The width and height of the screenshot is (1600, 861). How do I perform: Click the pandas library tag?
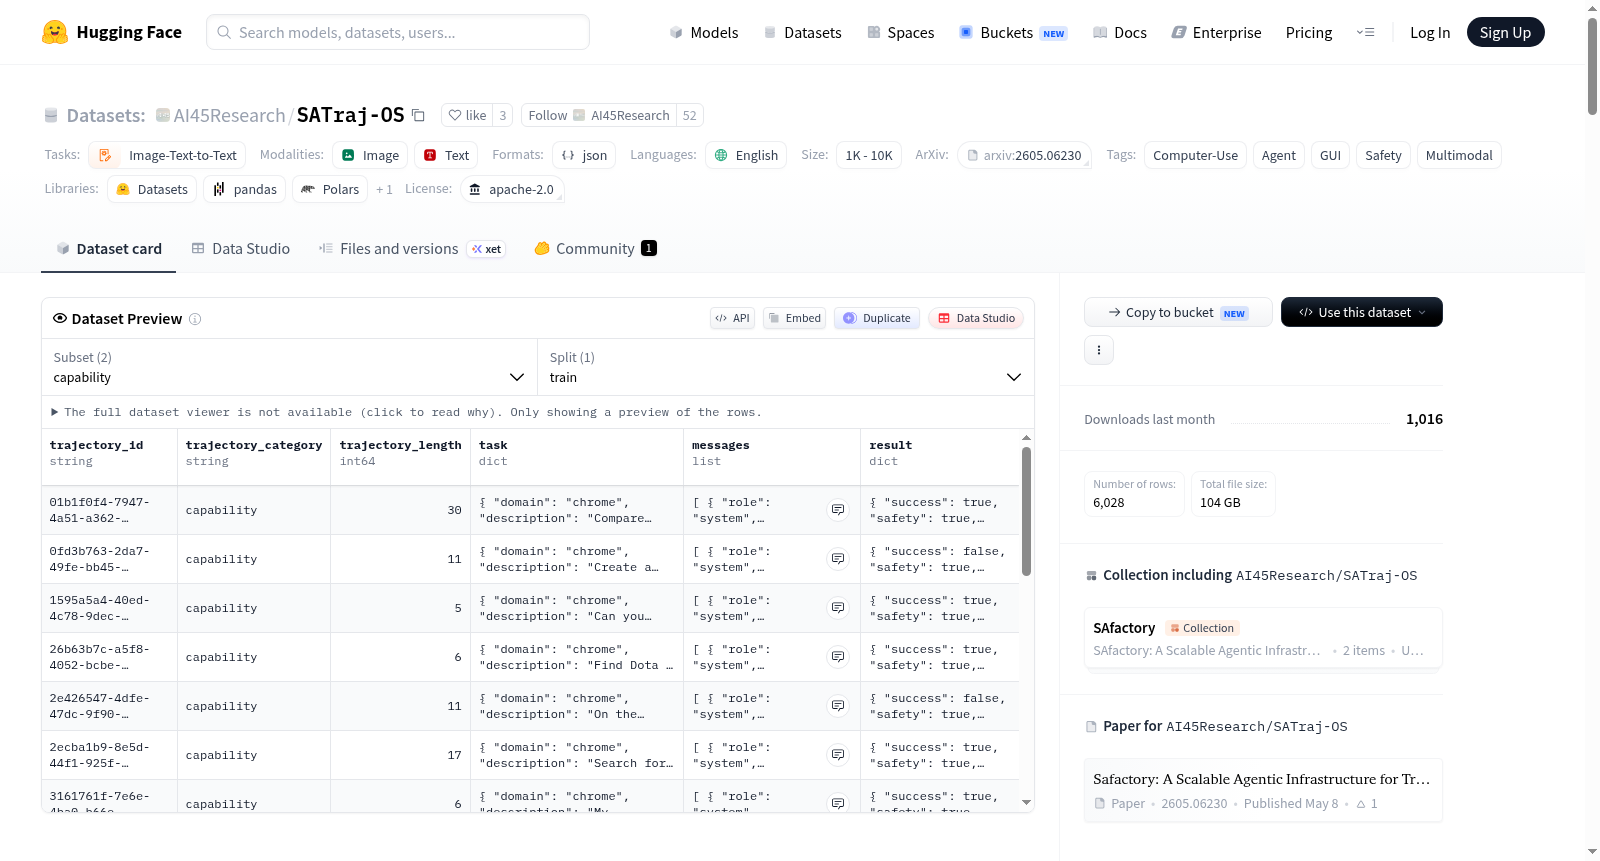[245, 189]
